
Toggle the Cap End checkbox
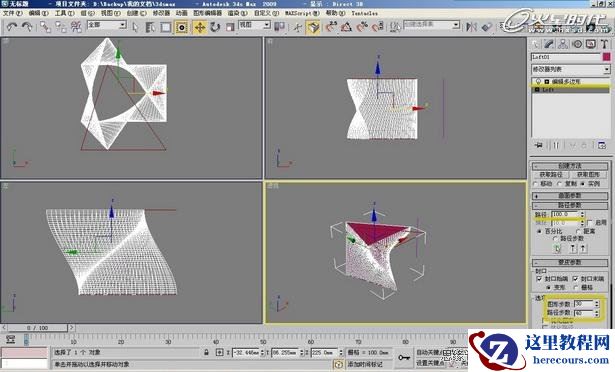pyautogui.click(x=575, y=279)
